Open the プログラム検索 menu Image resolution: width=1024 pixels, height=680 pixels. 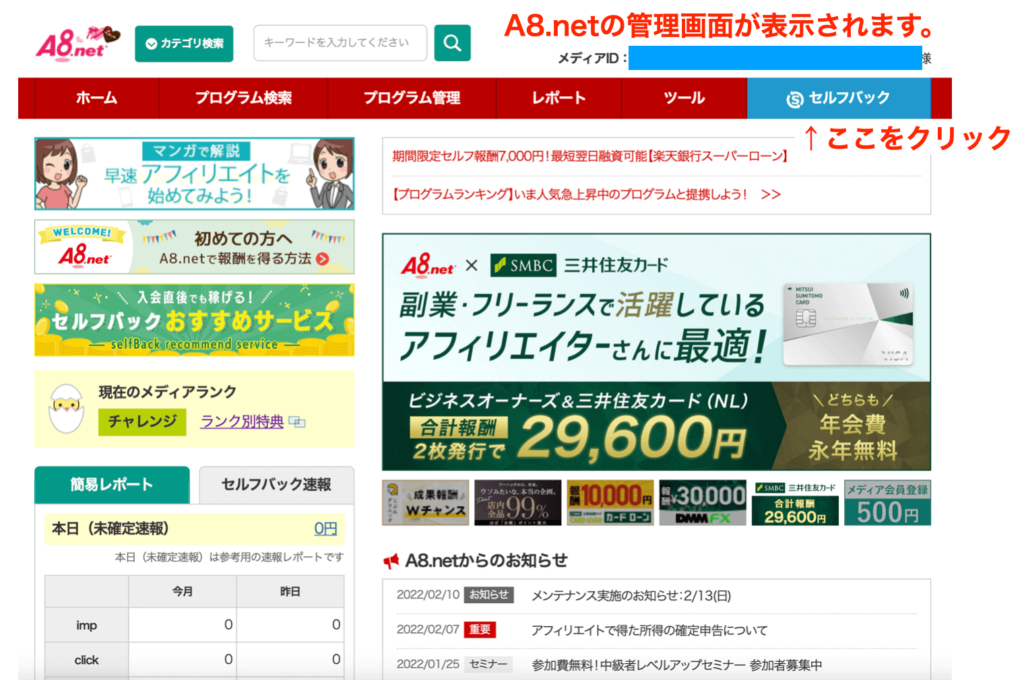coord(243,98)
